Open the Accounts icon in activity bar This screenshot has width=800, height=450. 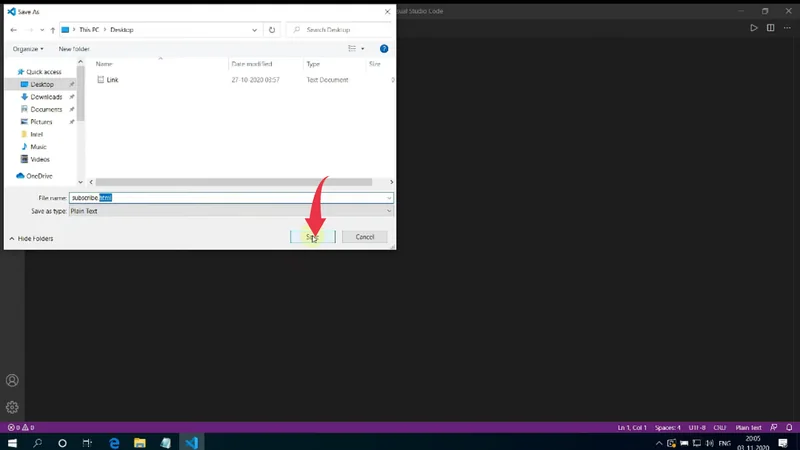(x=12, y=381)
